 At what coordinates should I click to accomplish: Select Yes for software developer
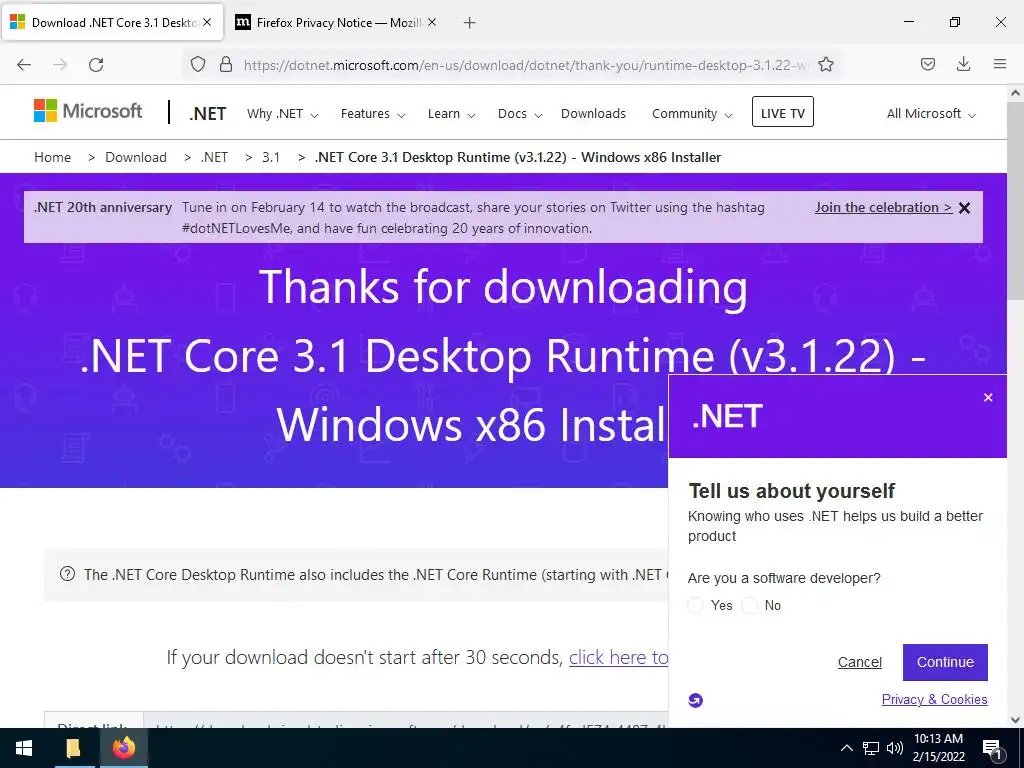(x=696, y=605)
